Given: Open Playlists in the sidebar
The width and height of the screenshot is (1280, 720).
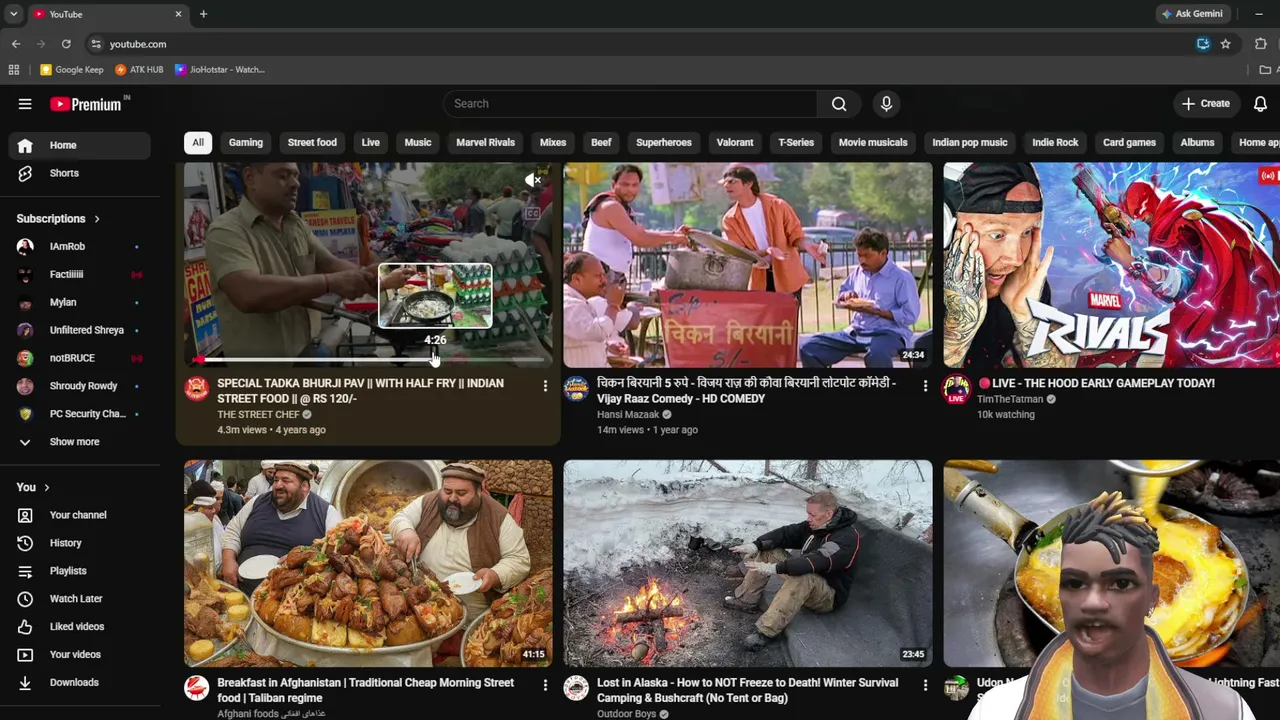Looking at the screenshot, I should point(80,571).
